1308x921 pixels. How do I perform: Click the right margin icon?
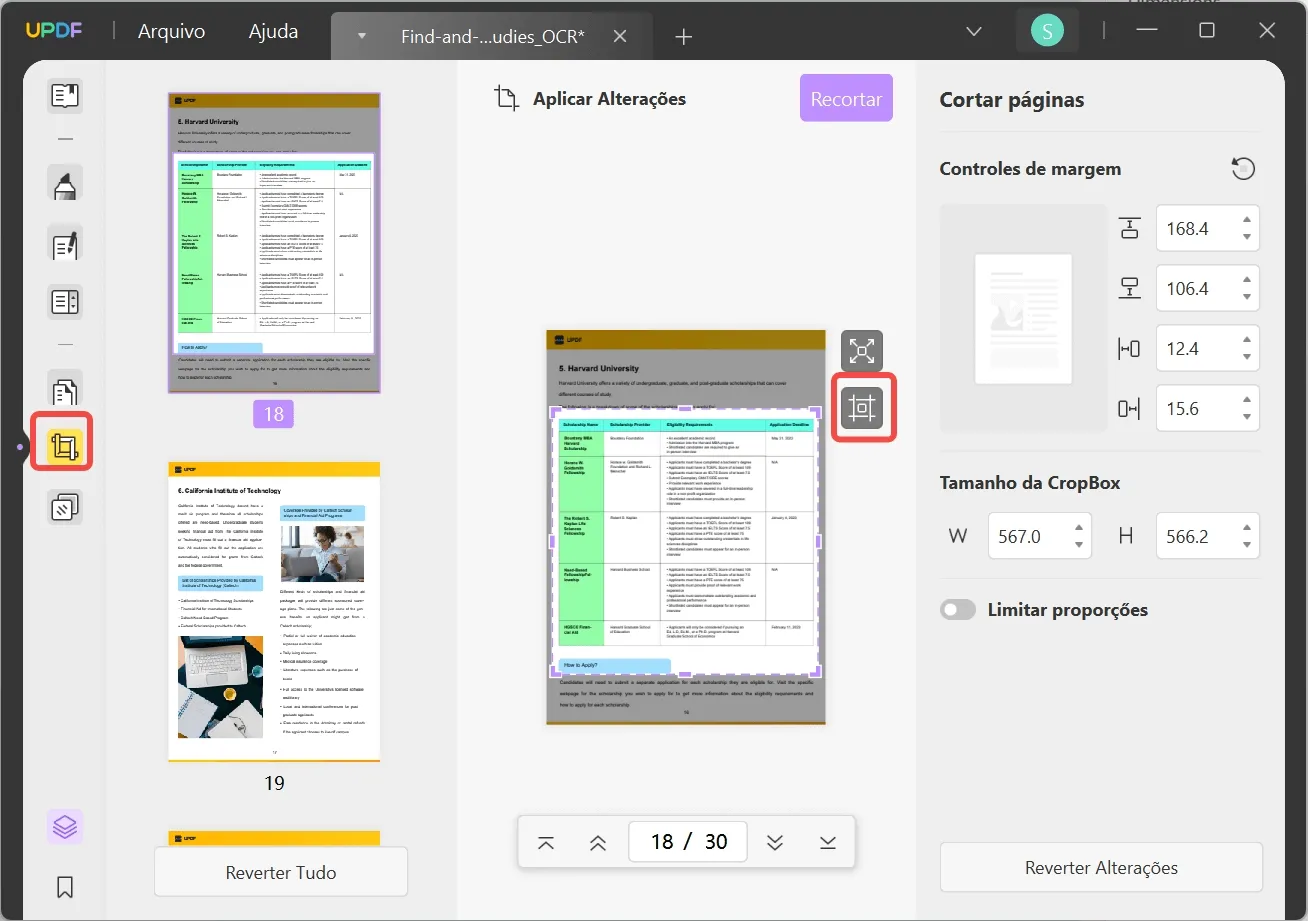(x=1129, y=408)
